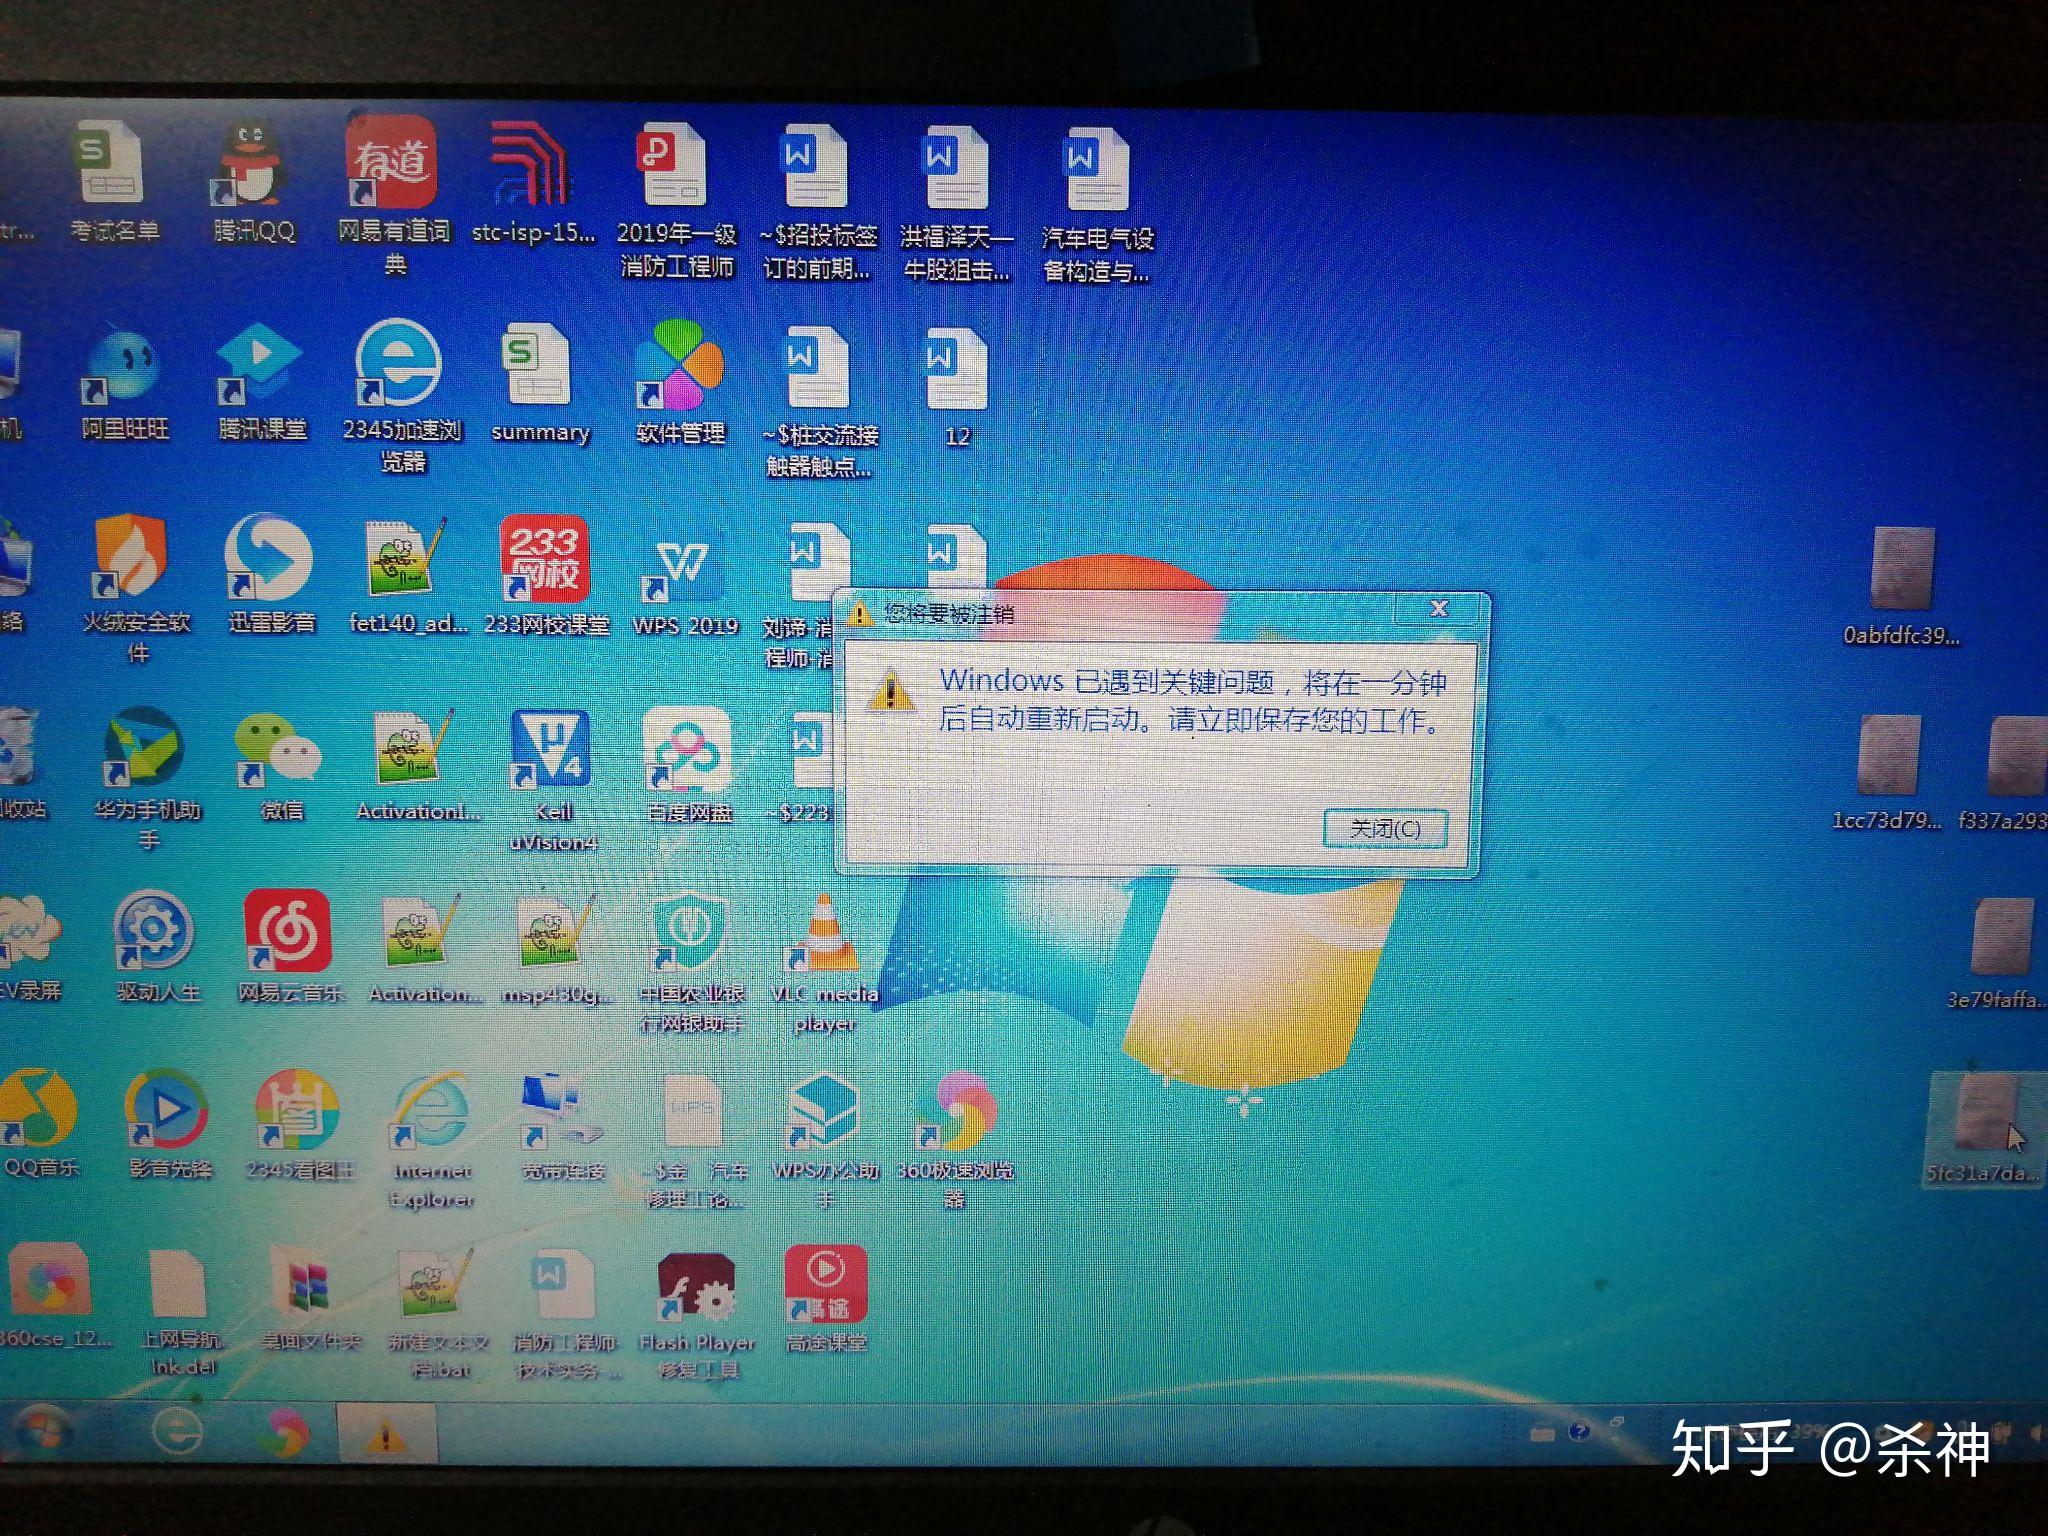
Task: Select the 桌面文件夹 archive icon
Action: click(x=310, y=1298)
